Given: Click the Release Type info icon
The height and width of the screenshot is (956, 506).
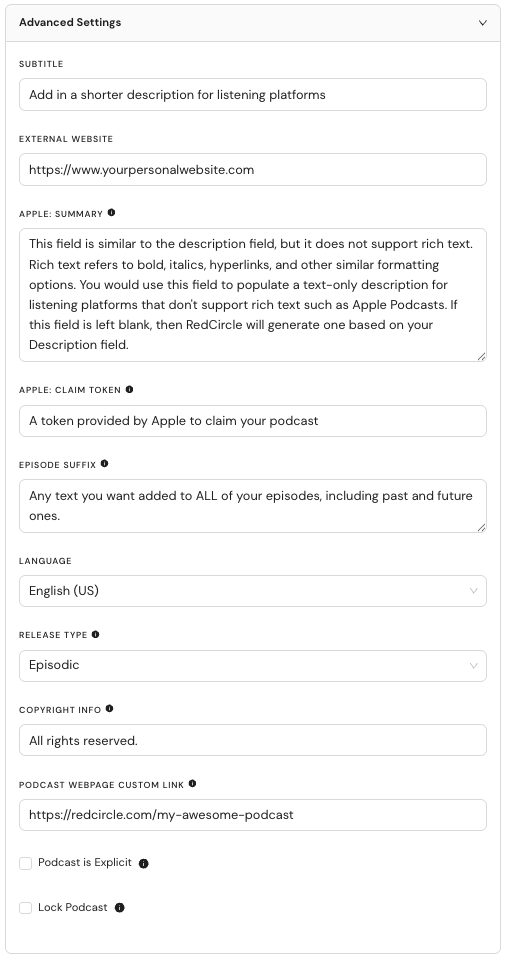Looking at the screenshot, I should (x=95, y=634).
